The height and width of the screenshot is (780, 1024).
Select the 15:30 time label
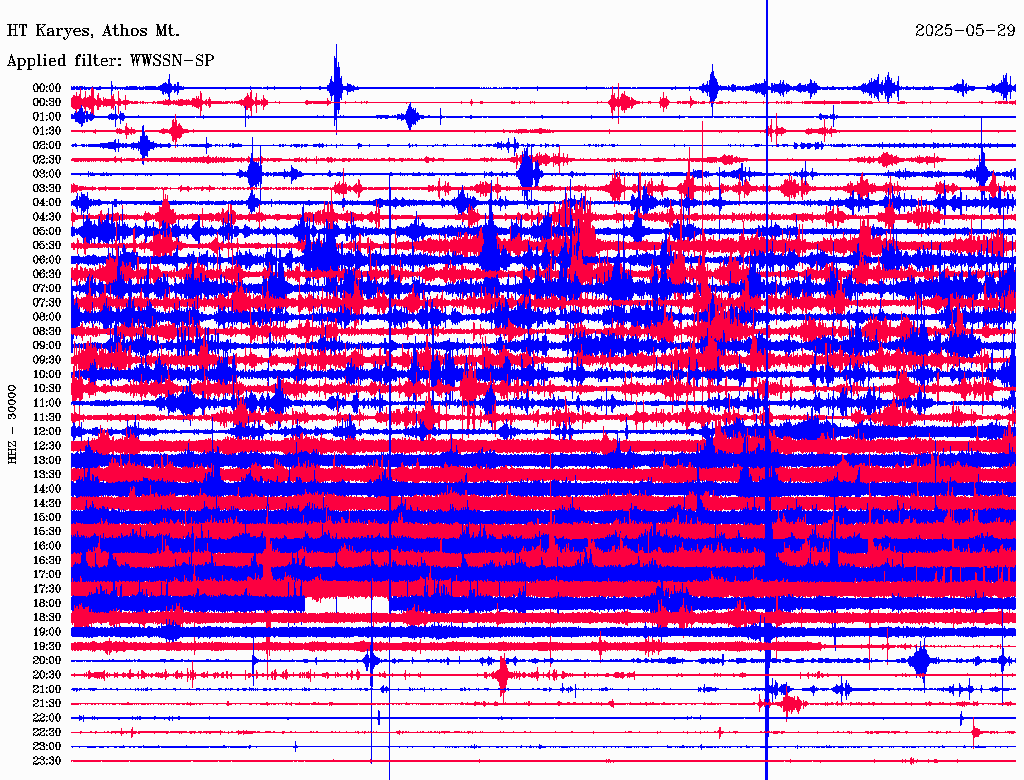coord(47,532)
